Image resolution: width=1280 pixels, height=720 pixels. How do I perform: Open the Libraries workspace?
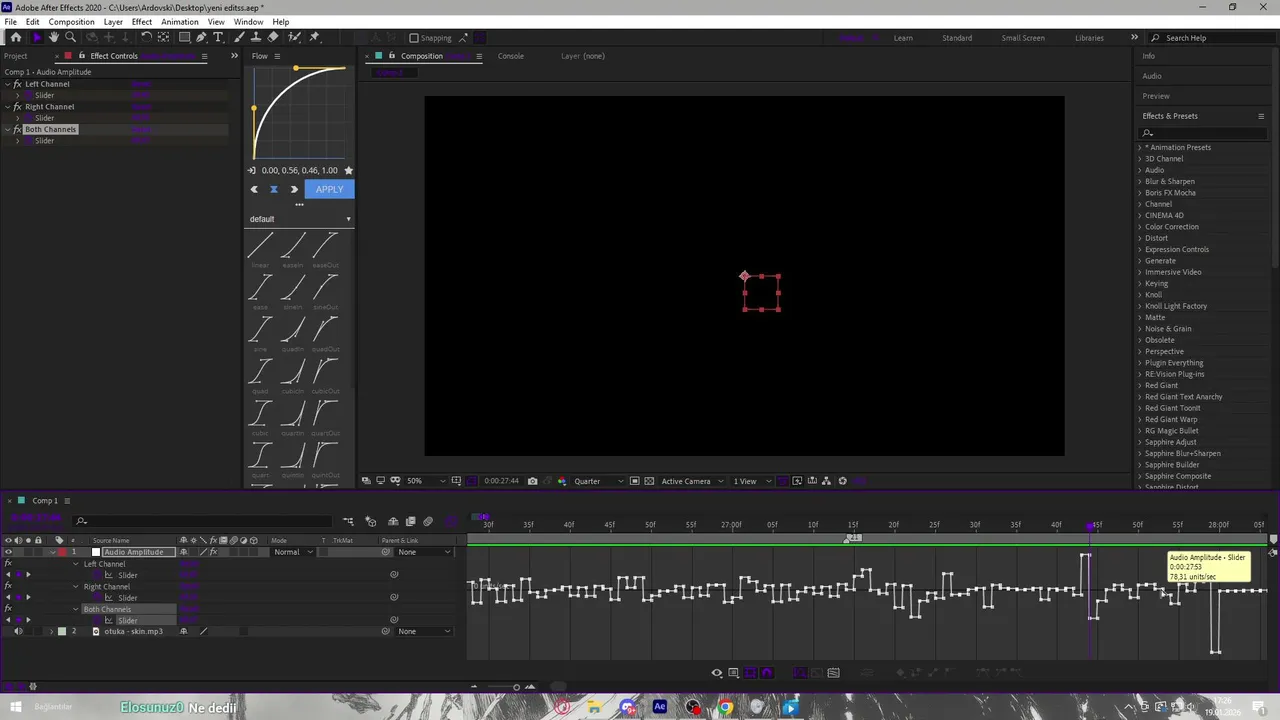1089,38
